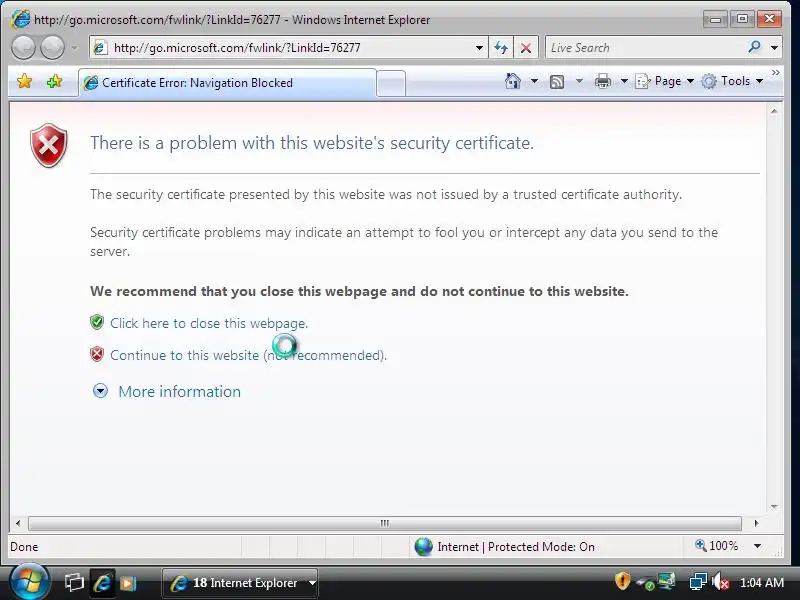Click the Back navigation button
800x600 pixels.
point(23,48)
